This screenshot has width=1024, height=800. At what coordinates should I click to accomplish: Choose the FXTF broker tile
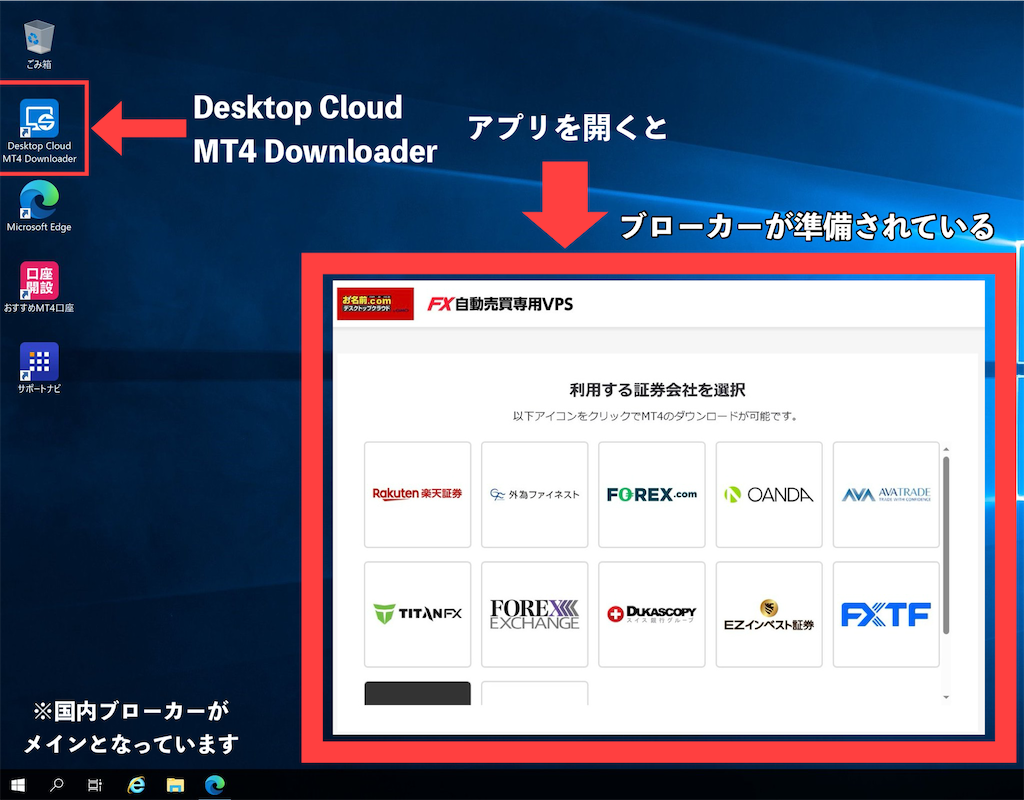point(886,614)
